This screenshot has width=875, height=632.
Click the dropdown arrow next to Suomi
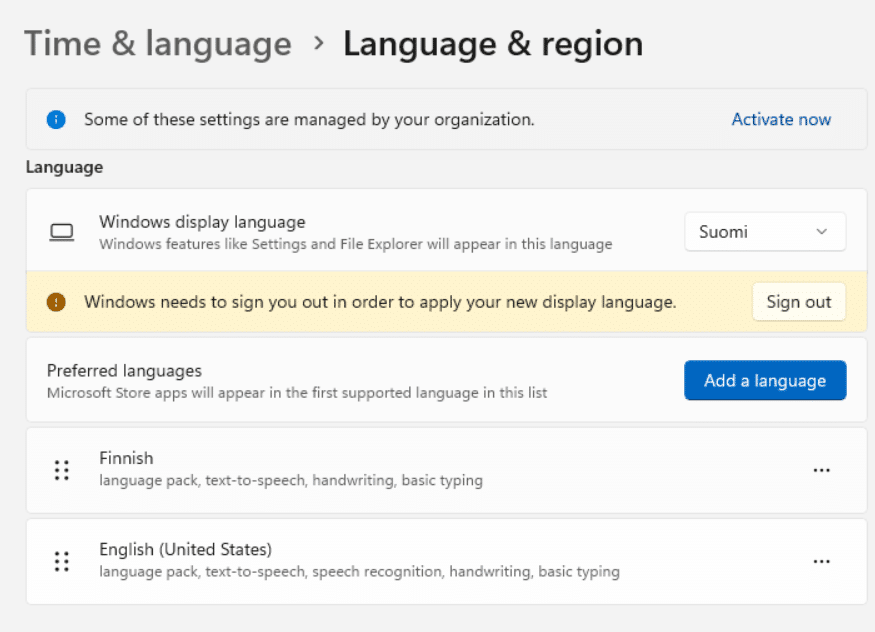(821, 231)
